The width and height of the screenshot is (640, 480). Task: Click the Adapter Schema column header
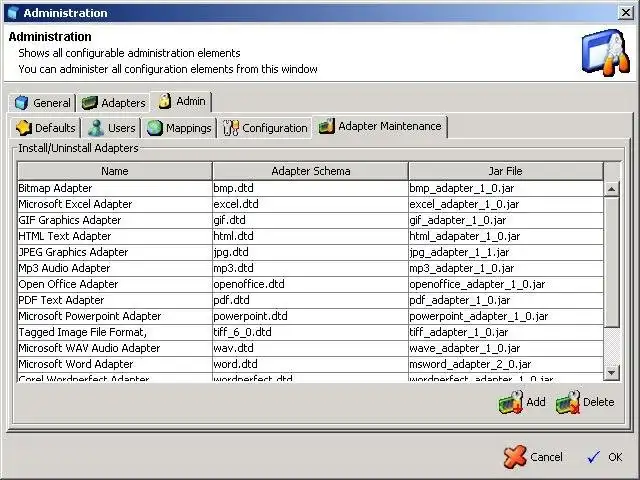coord(310,171)
